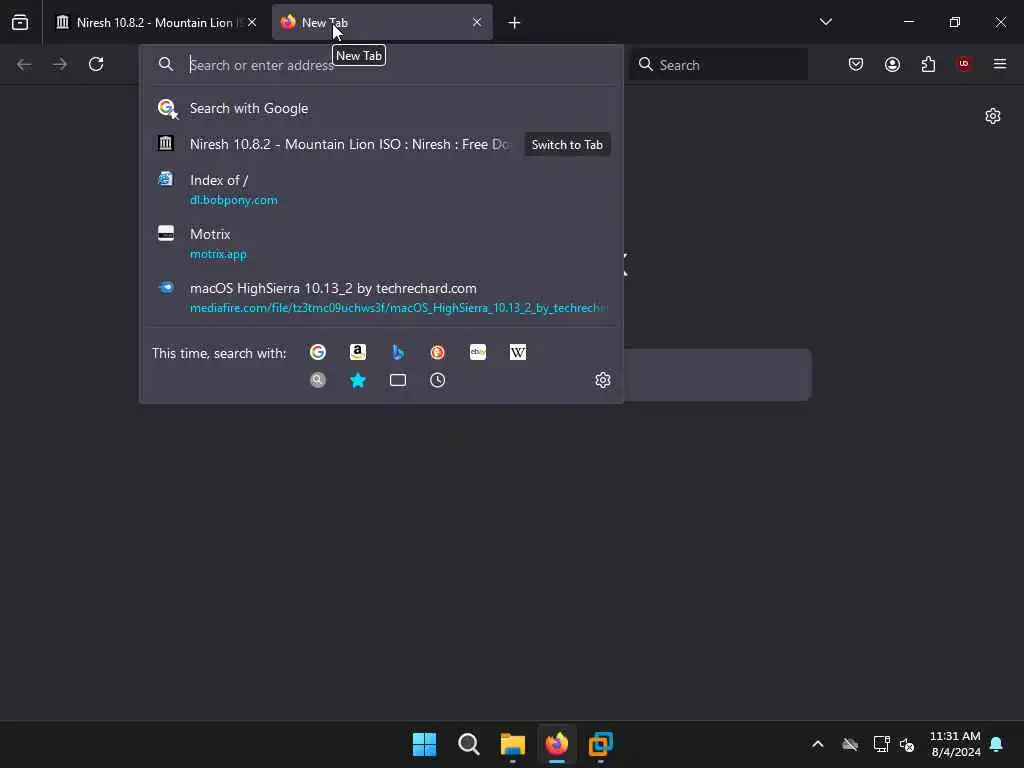The width and height of the screenshot is (1024, 768).
Task: Open the dl.bobpony.com link
Action: tap(234, 200)
